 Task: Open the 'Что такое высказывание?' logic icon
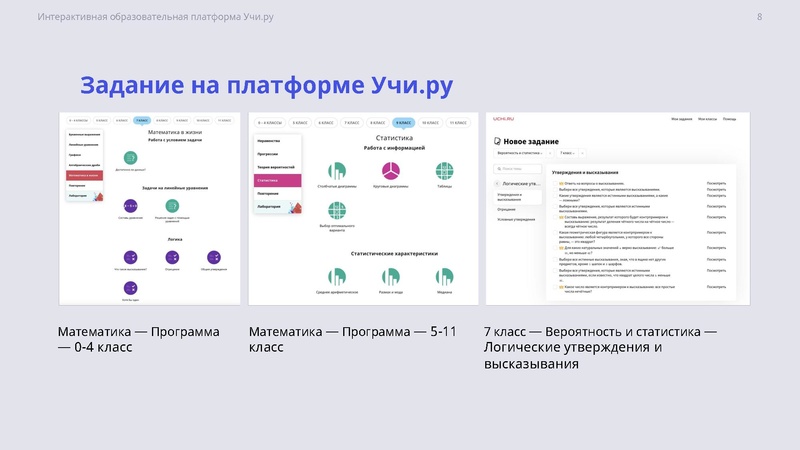(x=131, y=257)
